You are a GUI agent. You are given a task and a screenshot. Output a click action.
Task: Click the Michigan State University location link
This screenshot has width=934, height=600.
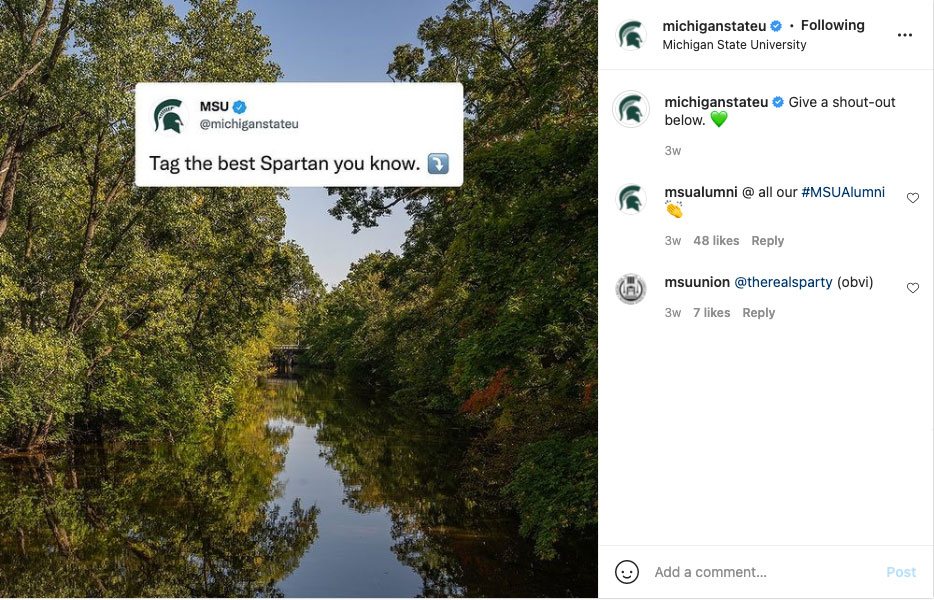click(734, 45)
